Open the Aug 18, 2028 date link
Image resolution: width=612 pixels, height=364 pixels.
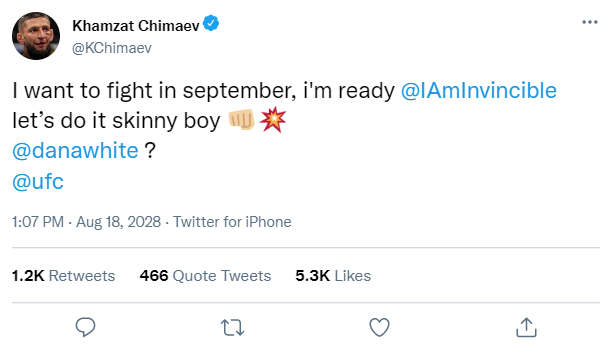tap(118, 222)
